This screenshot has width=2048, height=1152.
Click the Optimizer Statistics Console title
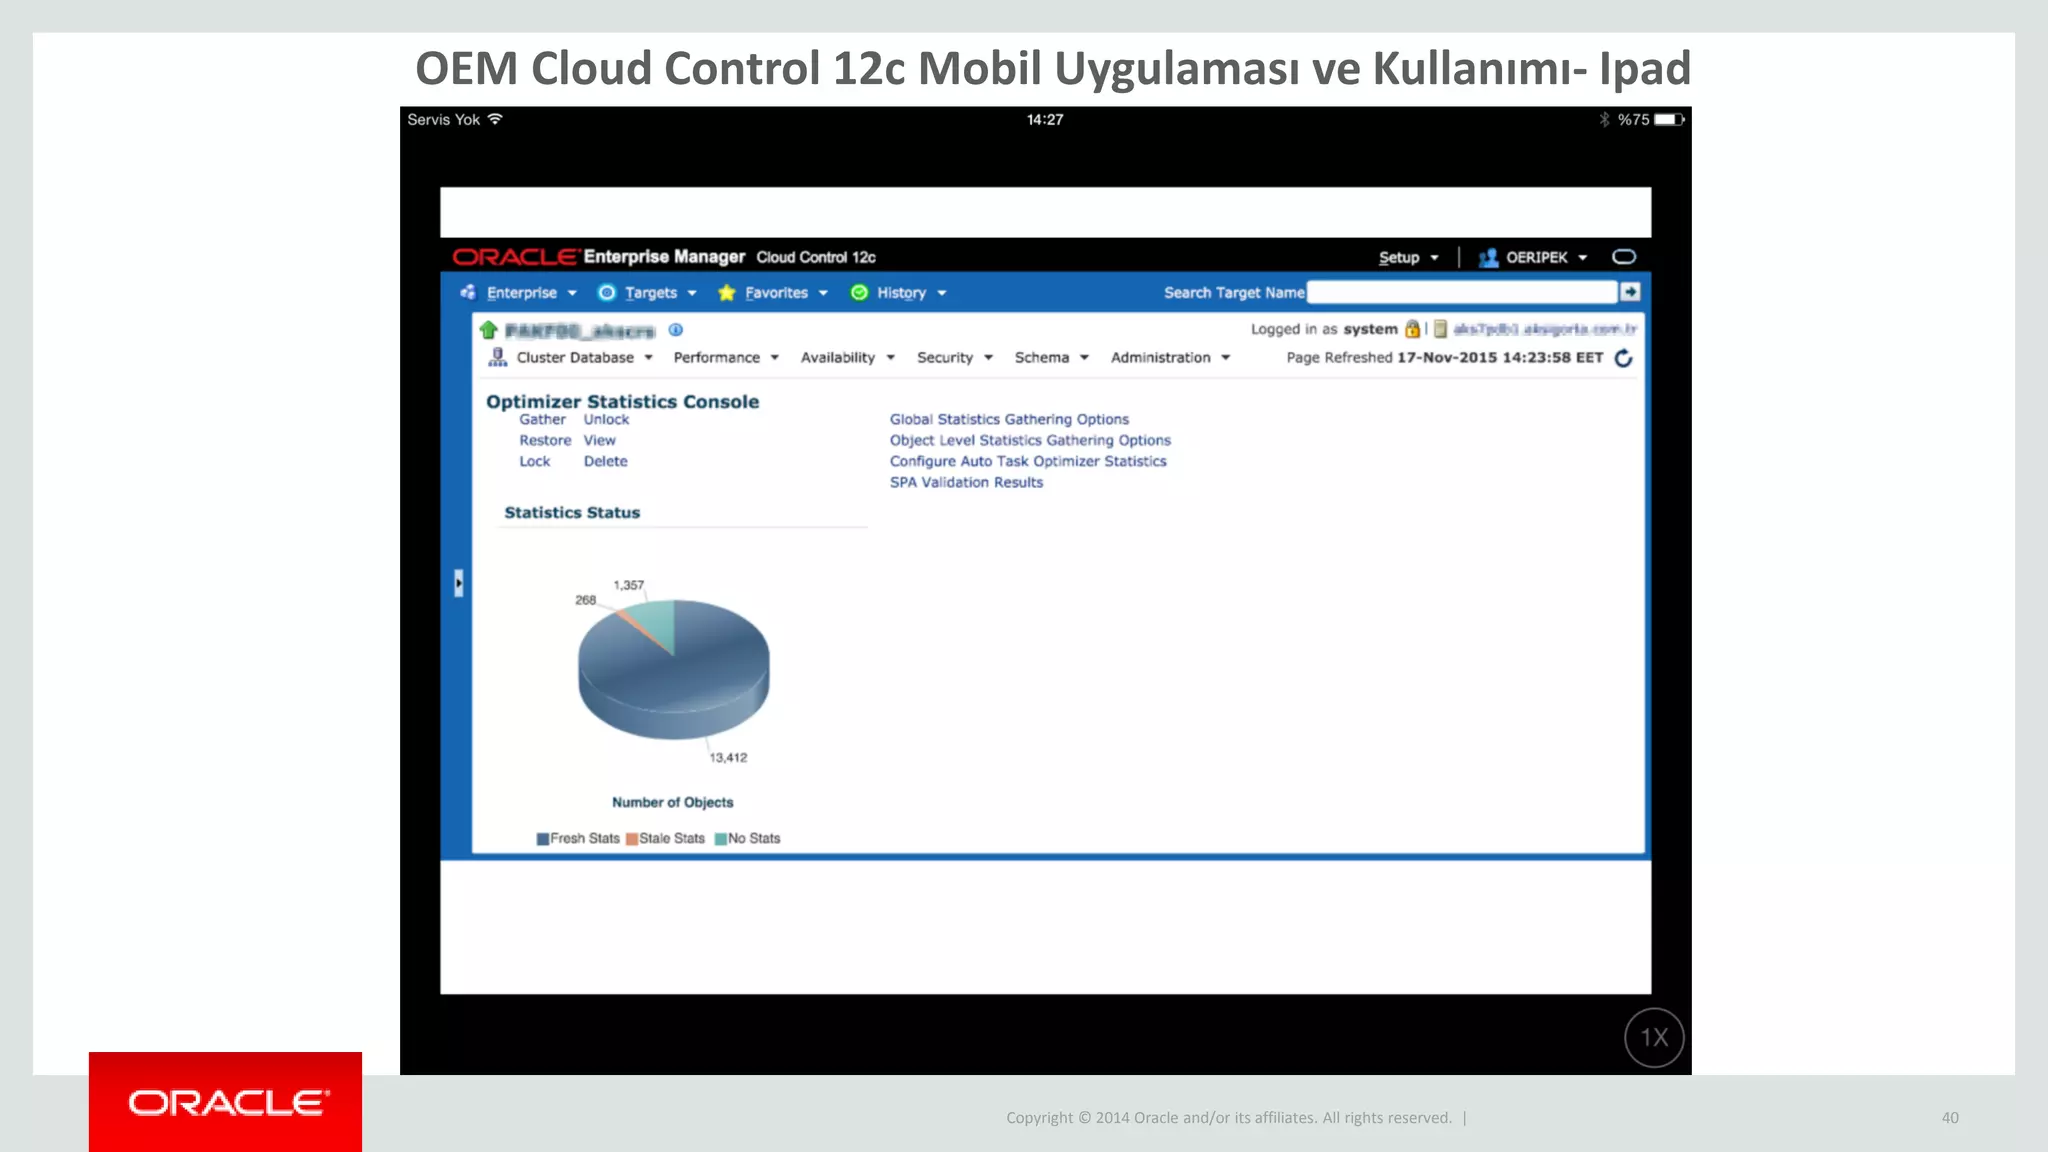[x=622, y=401]
